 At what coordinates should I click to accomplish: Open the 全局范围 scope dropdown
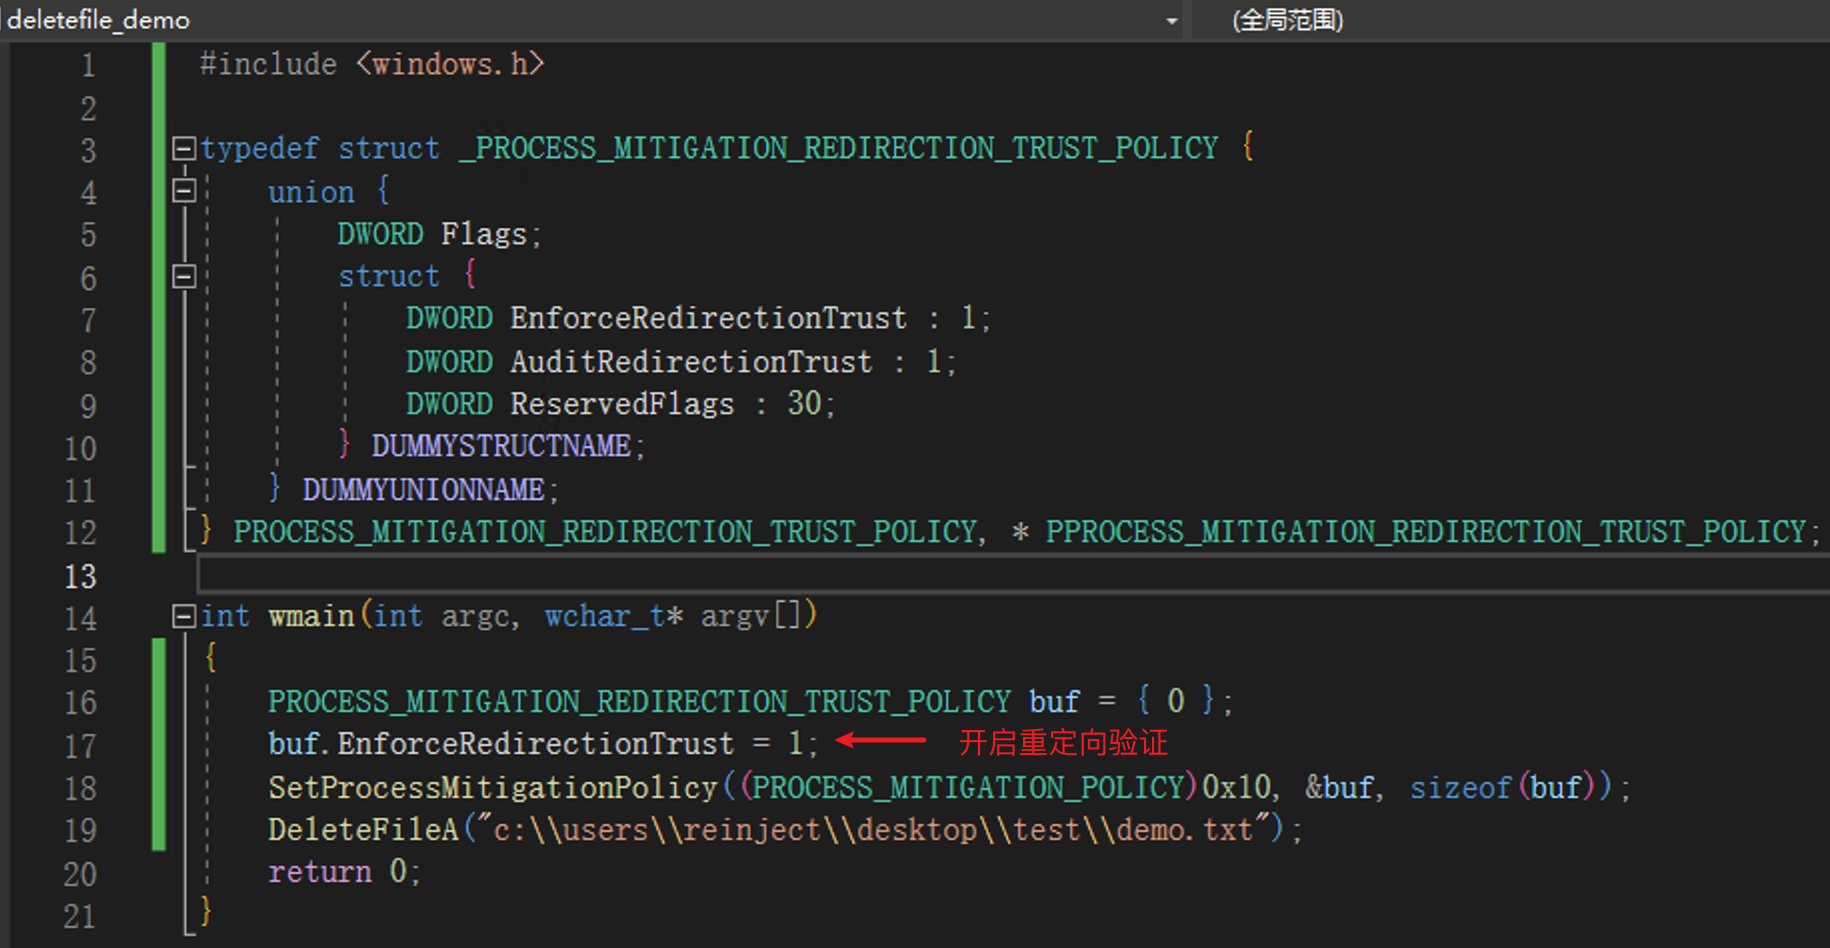[x=1287, y=20]
